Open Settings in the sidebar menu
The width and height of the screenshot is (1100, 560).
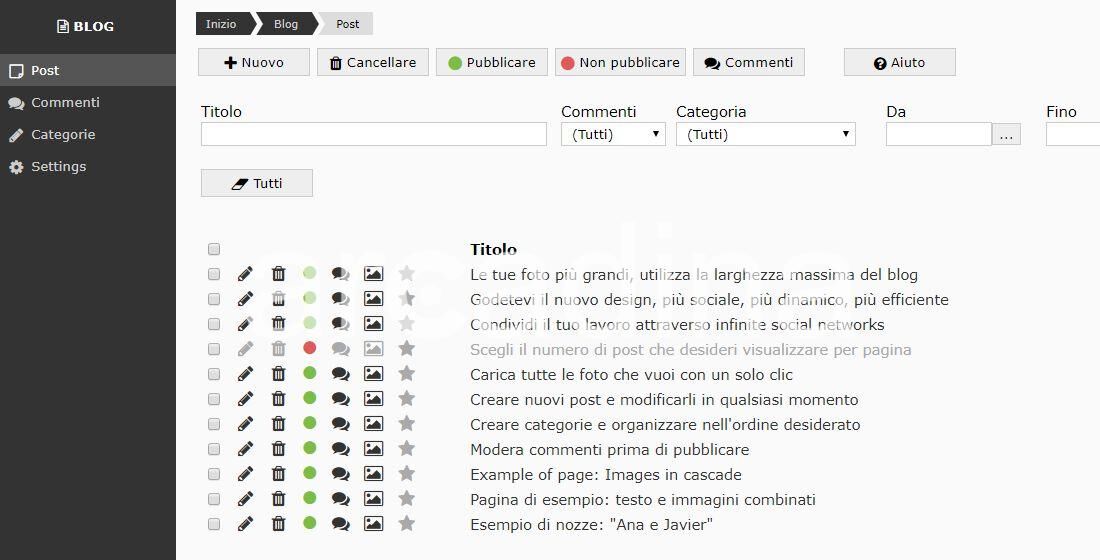point(59,167)
